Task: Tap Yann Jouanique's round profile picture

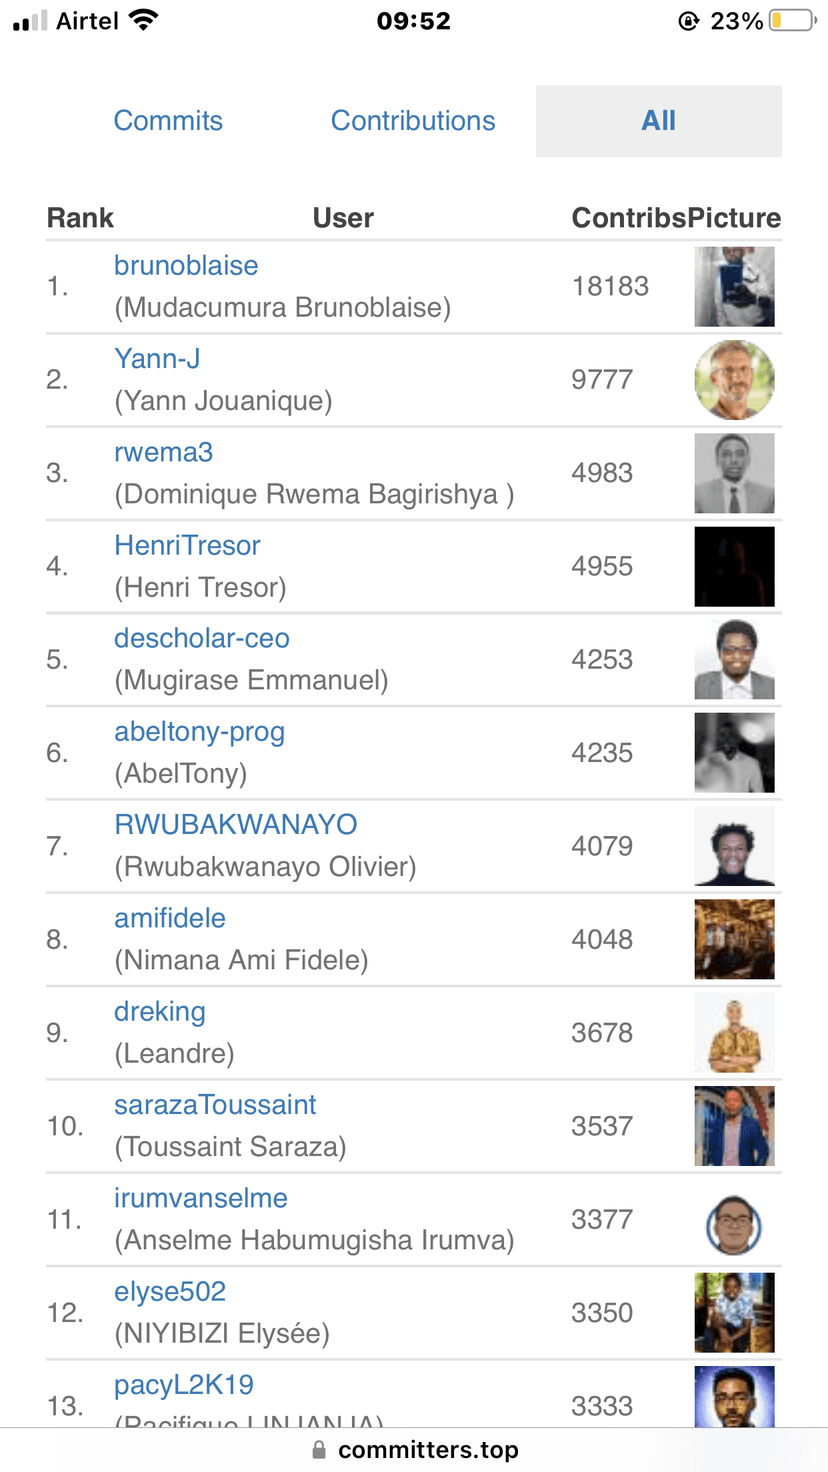Action: [734, 380]
